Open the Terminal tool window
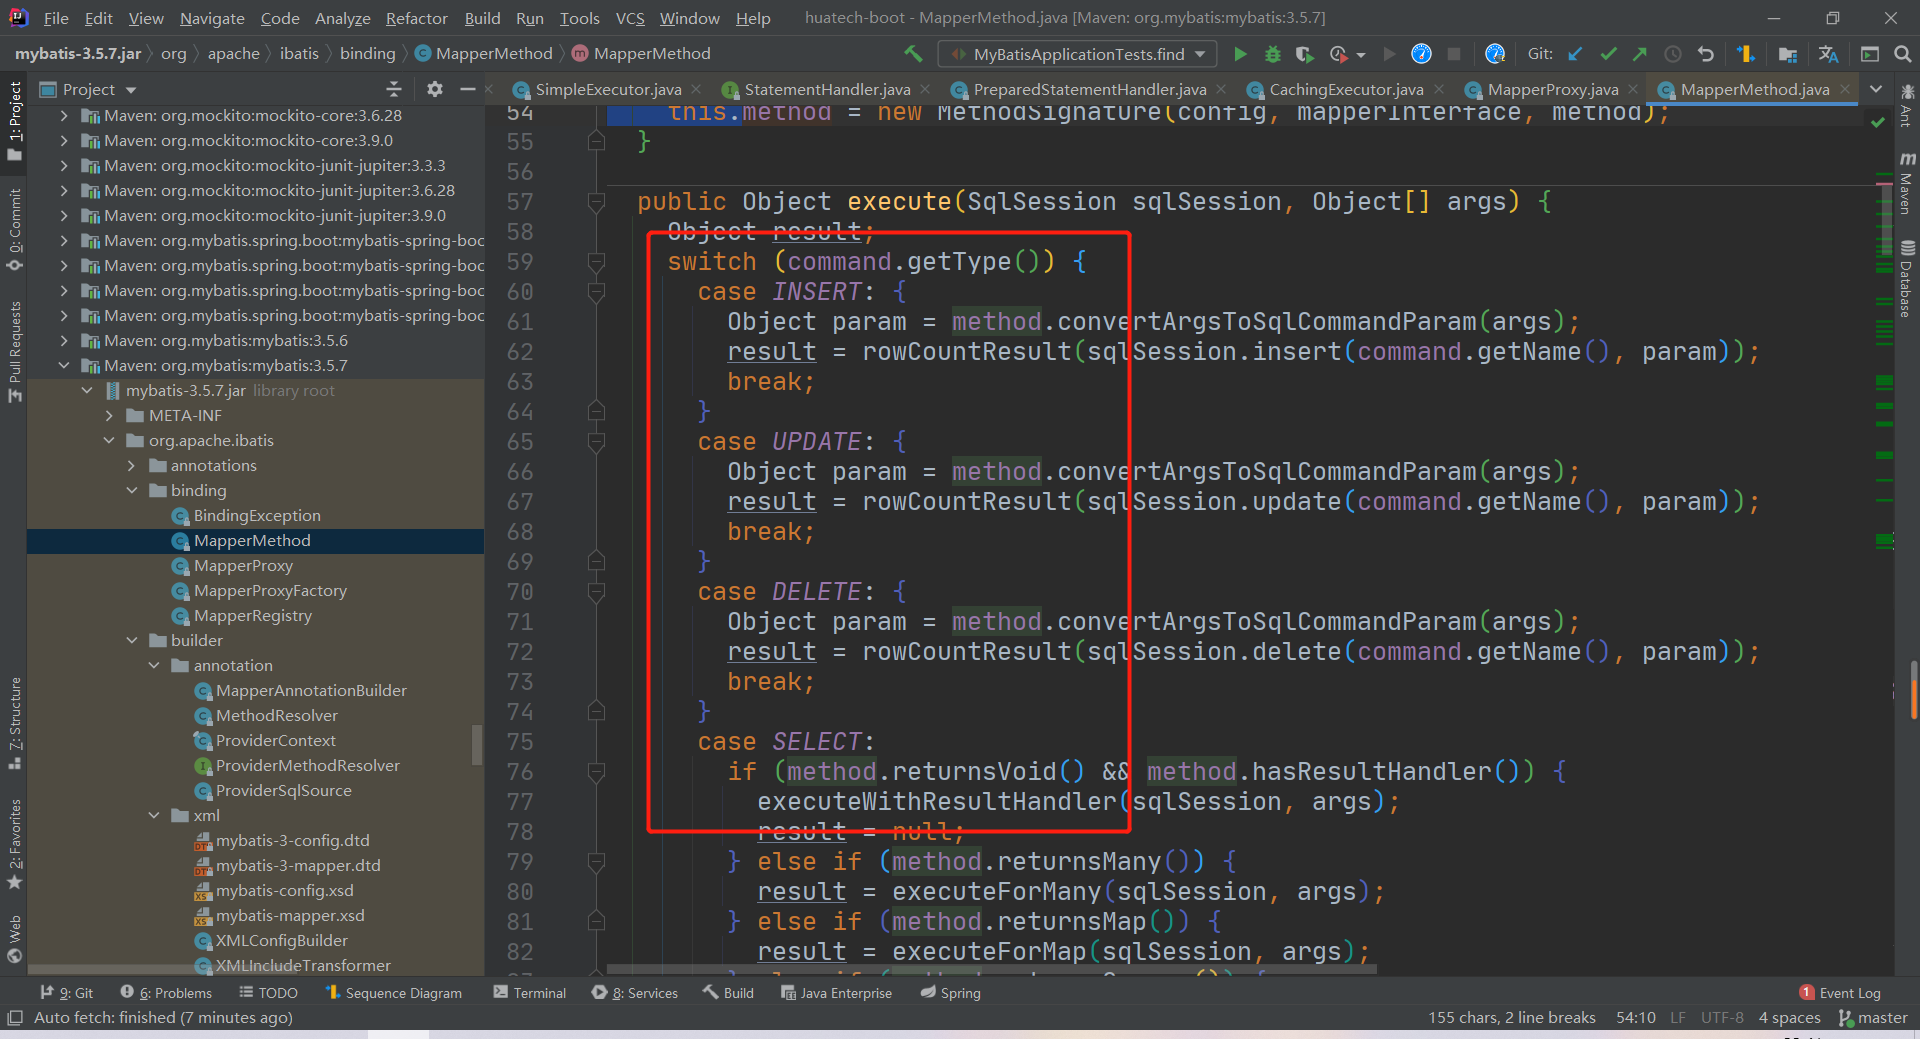 coord(530,992)
